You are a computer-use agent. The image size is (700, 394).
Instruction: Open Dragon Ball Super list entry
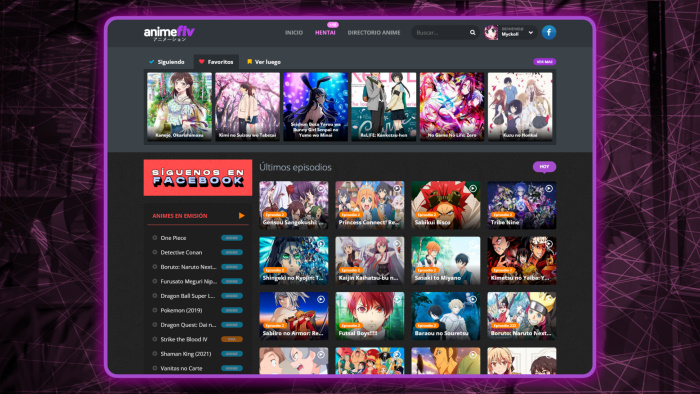click(x=188, y=296)
